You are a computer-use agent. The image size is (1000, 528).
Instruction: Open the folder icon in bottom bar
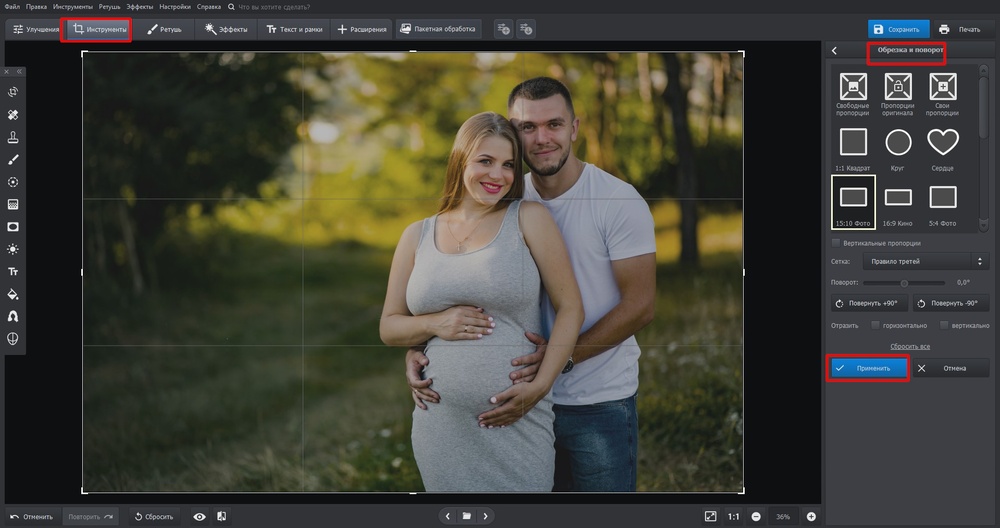466,516
